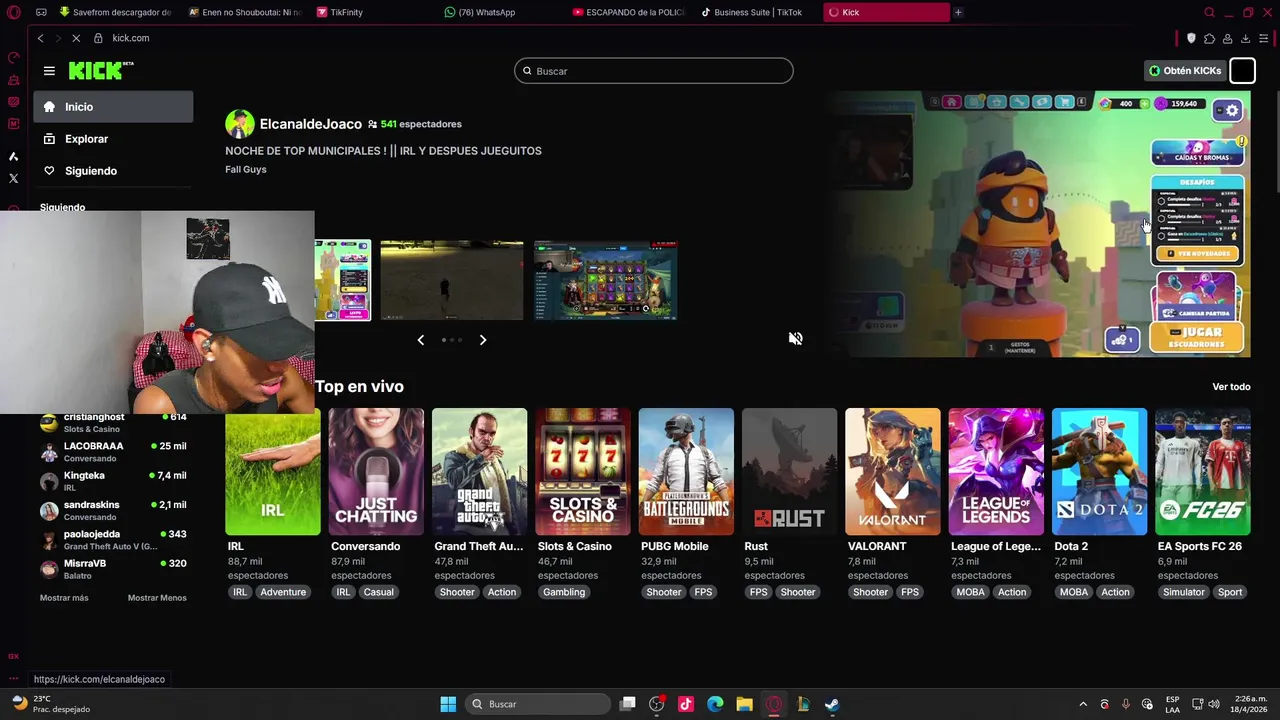1280x720 pixels.
Task: Open the Rust category card
Action: point(790,472)
